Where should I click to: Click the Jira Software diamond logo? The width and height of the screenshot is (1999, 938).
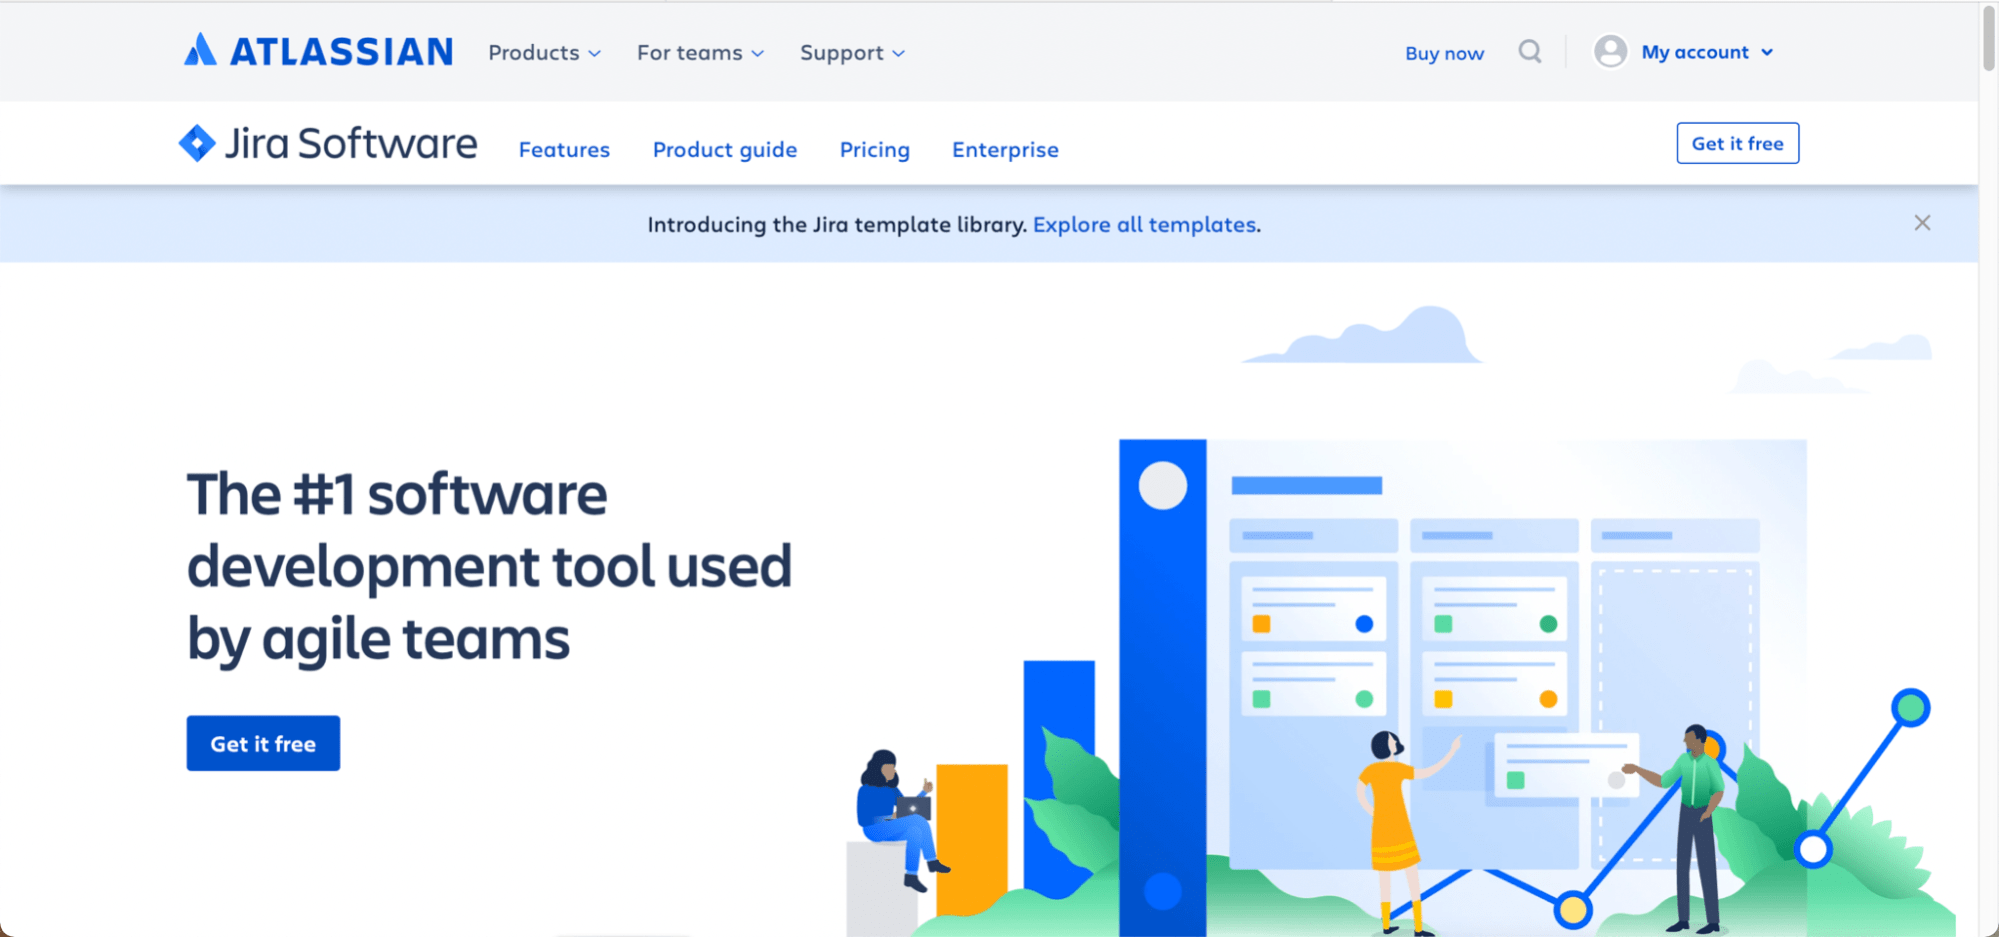(x=197, y=143)
